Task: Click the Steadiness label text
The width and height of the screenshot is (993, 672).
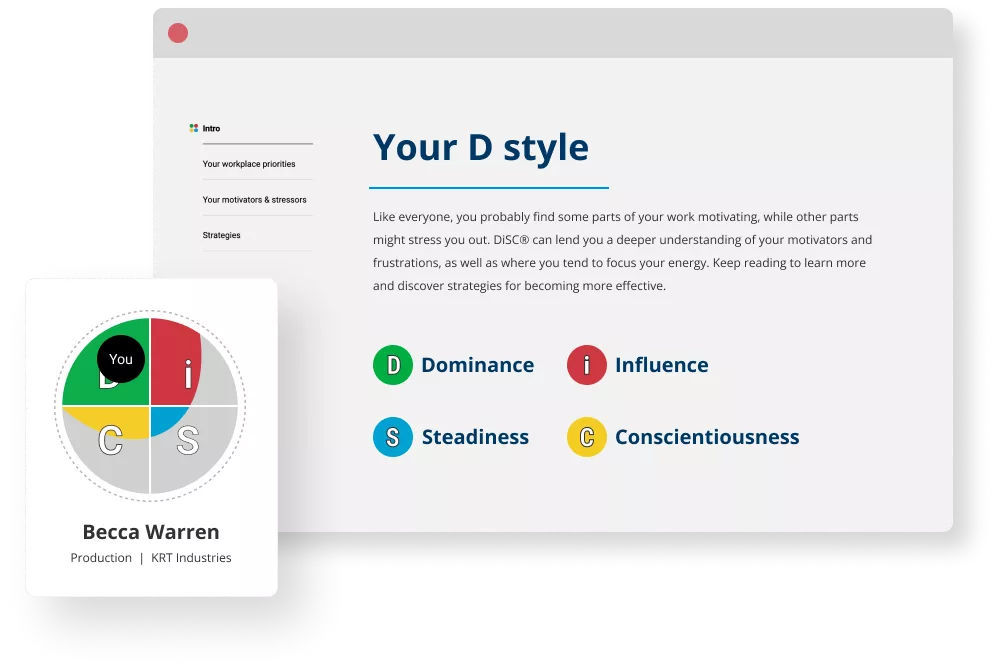Action: click(475, 437)
